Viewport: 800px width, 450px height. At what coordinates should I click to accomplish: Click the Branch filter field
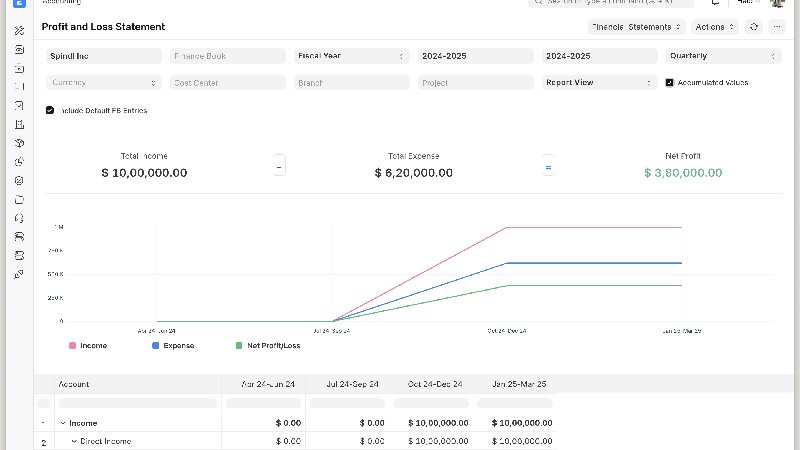pyautogui.click(x=352, y=83)
